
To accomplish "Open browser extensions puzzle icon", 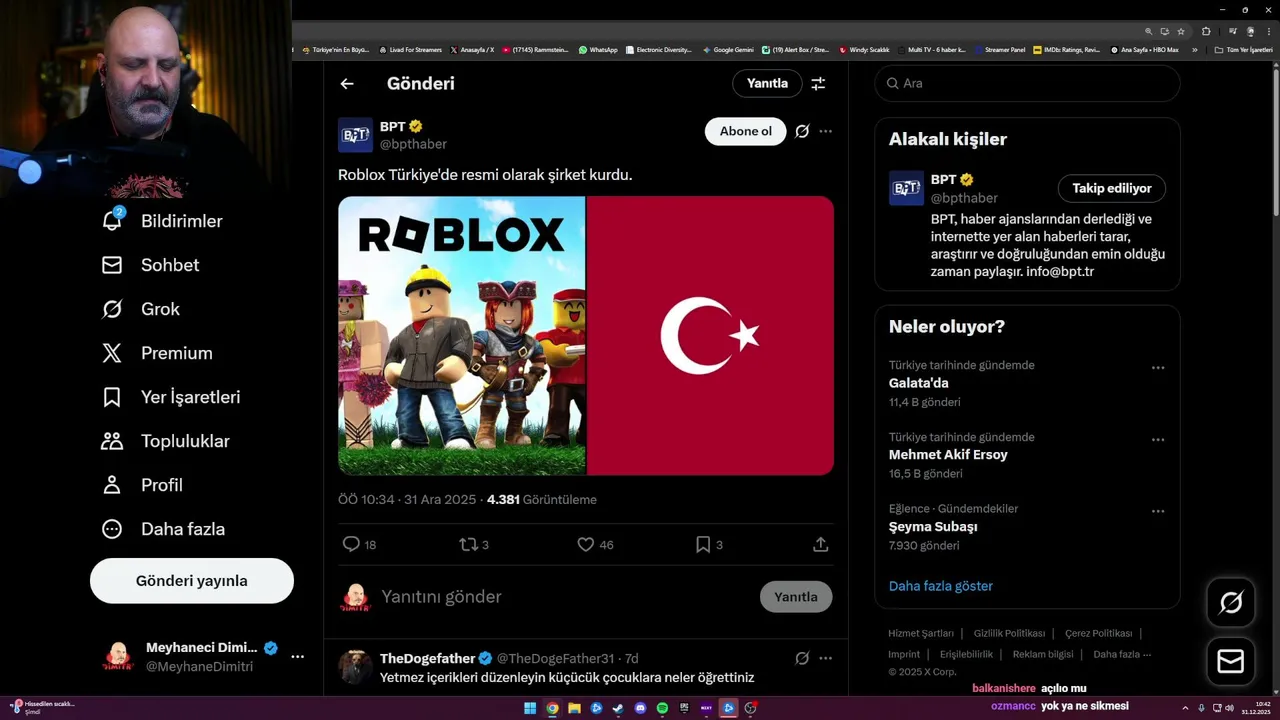I will [1206, 31].
